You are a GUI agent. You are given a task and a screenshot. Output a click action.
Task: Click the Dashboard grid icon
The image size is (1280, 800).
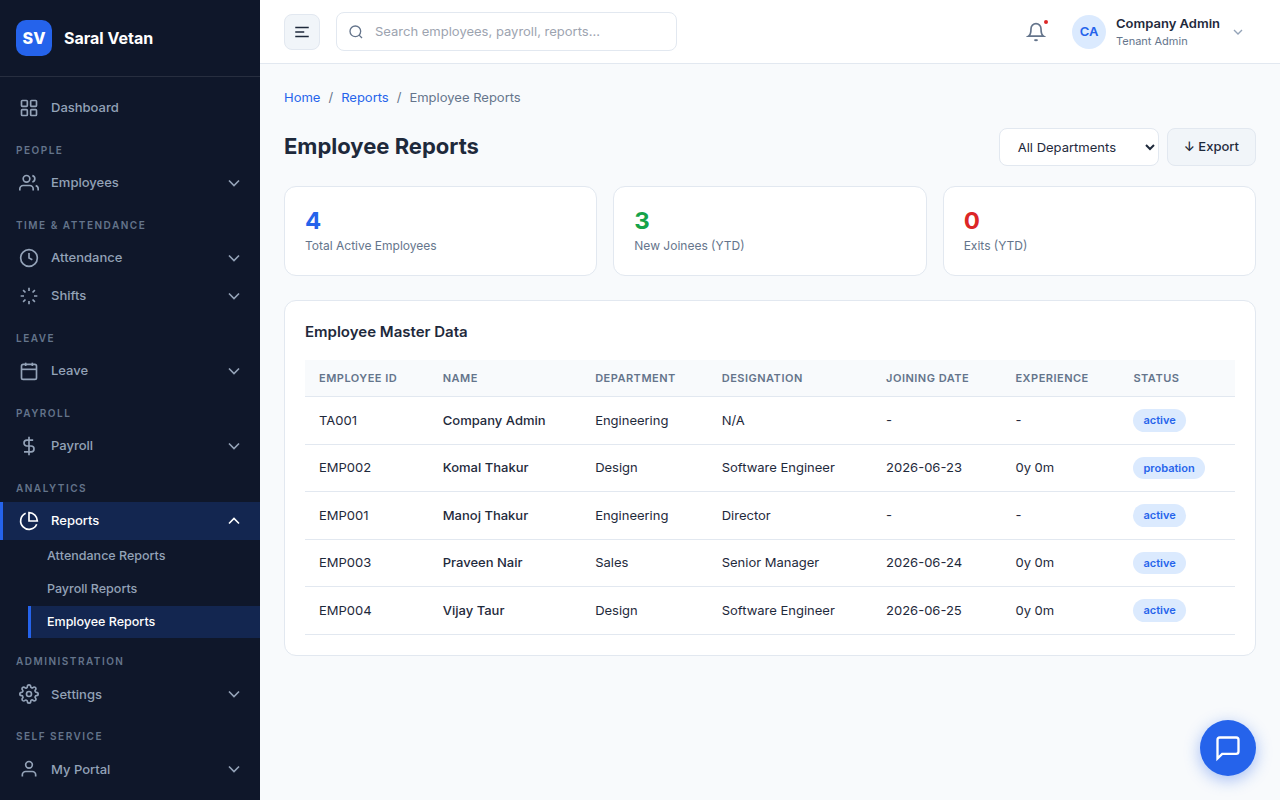point(29,107)
